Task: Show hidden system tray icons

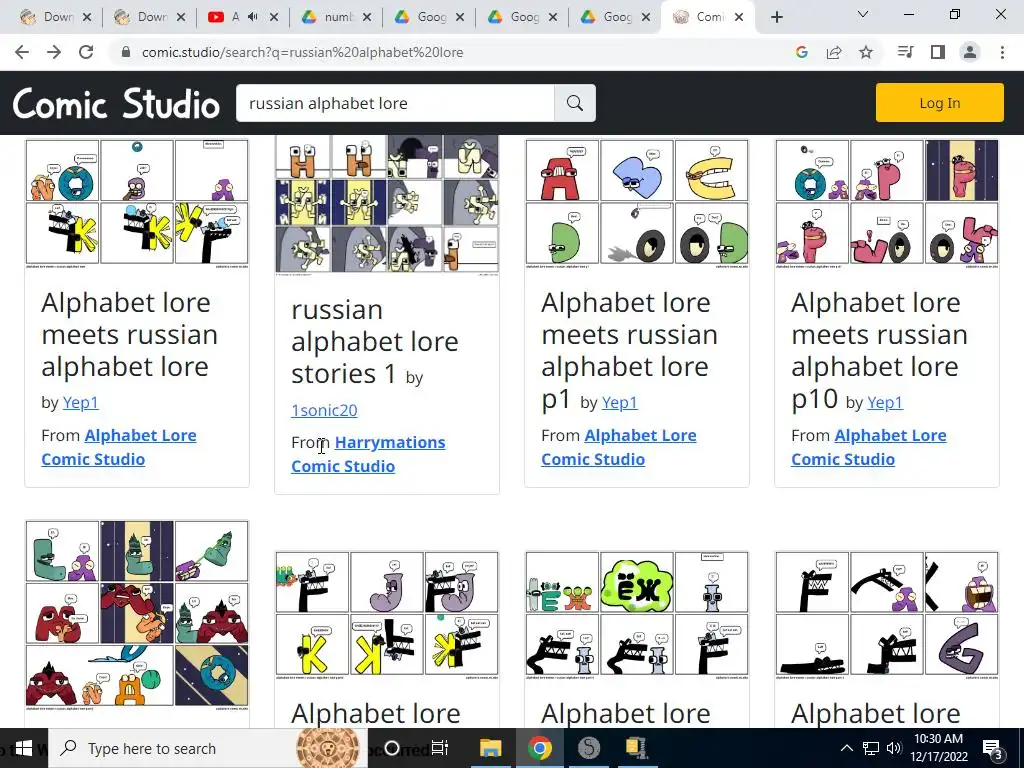Action: click(846, 748)
